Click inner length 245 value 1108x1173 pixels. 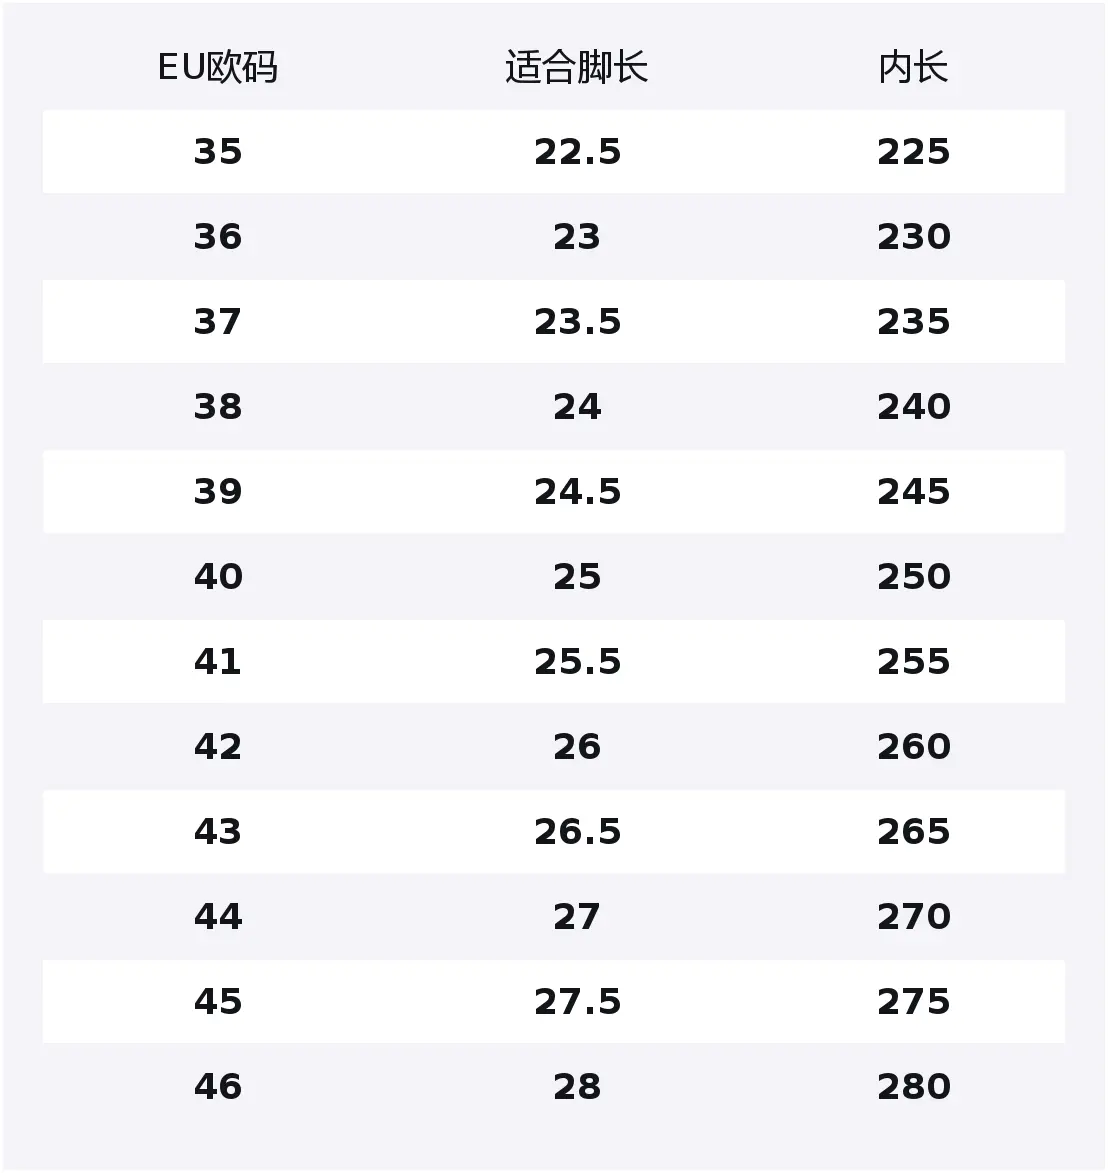(913, 491)
